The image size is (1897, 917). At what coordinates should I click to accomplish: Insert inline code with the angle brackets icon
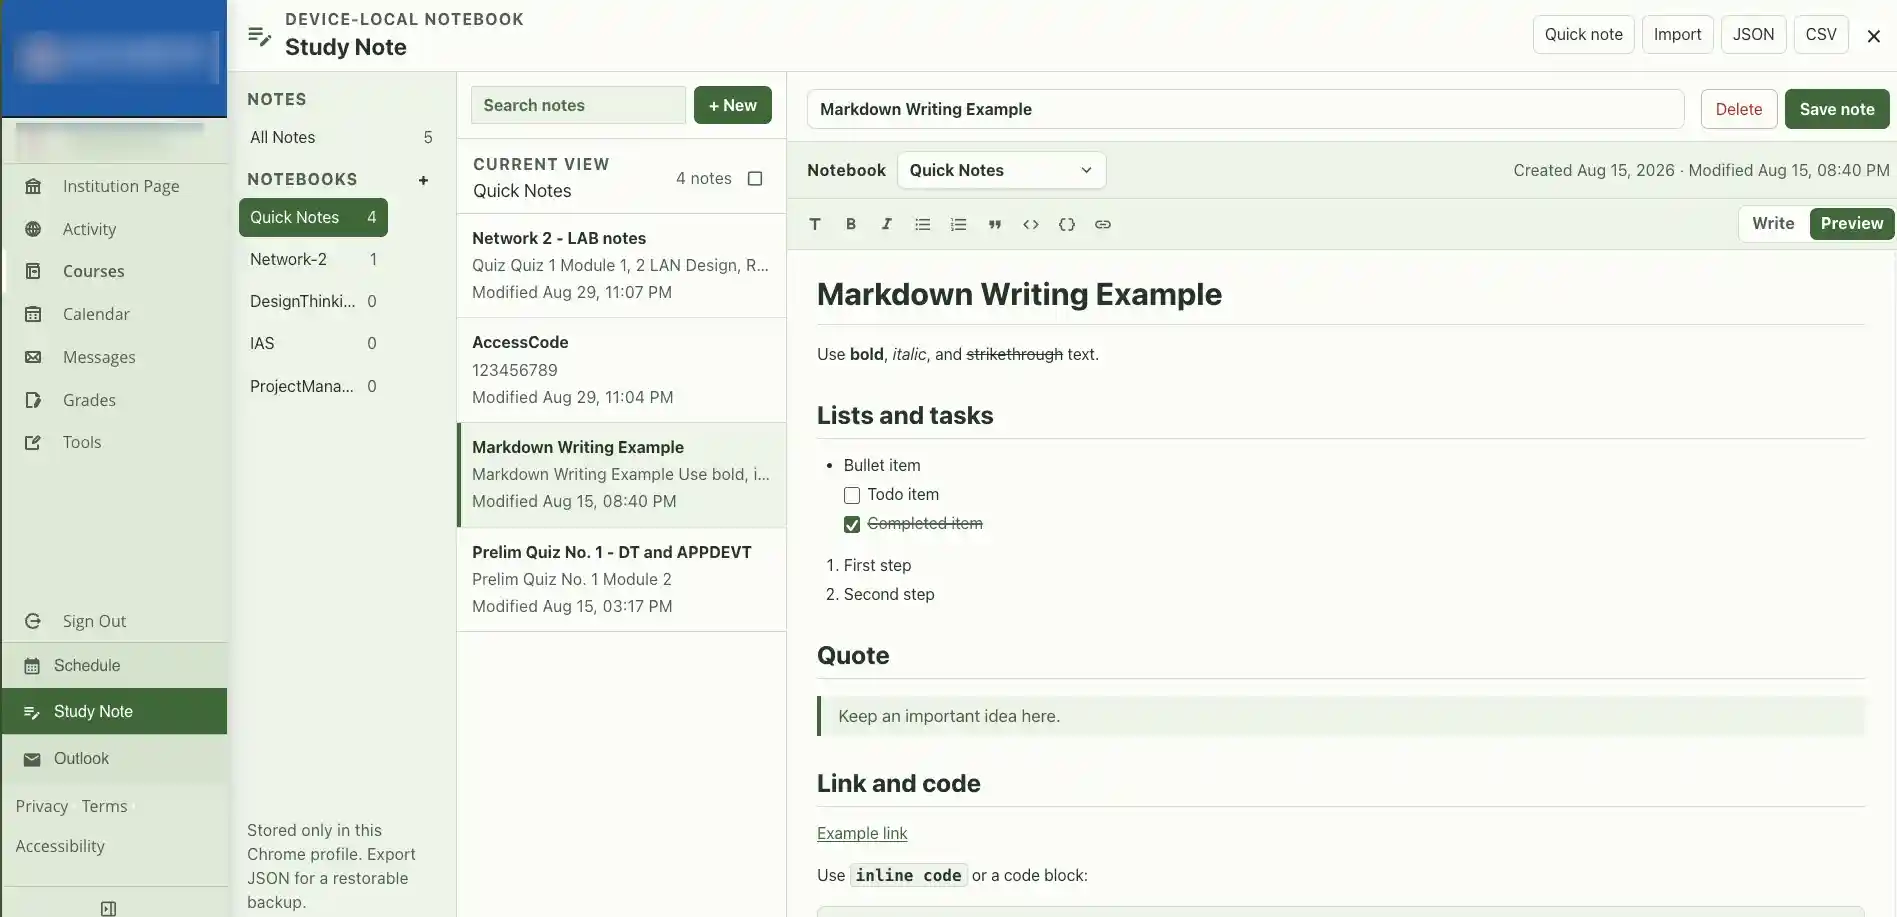[1030, 224]
